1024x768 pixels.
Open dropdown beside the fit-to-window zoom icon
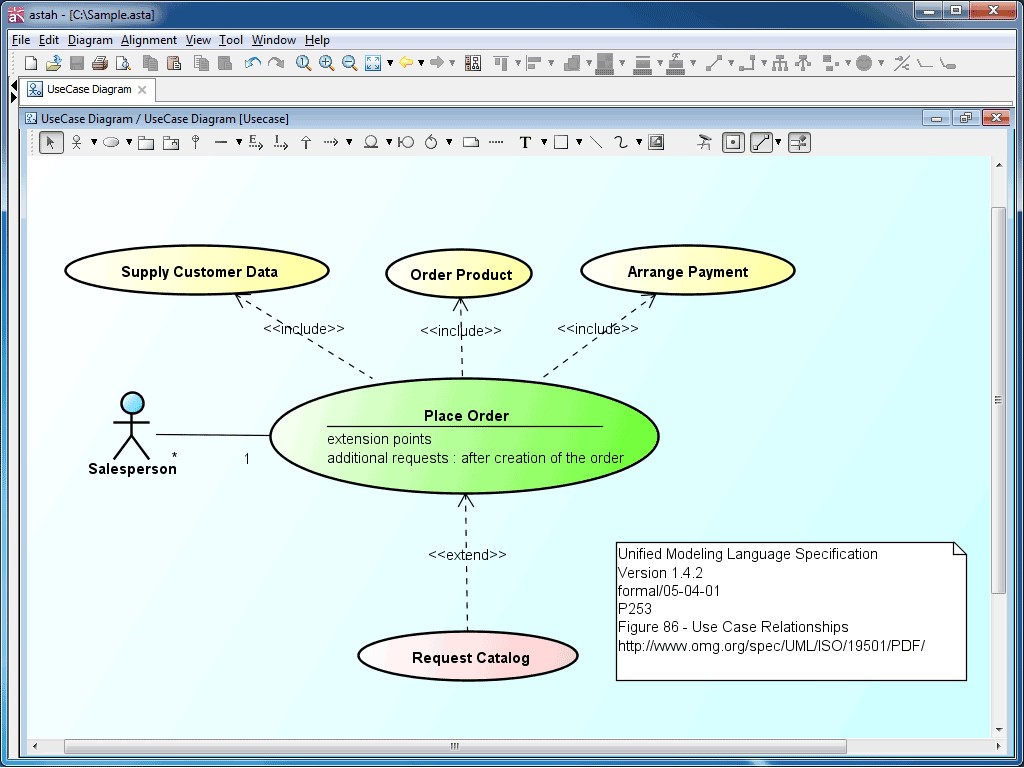[x=390, y=63]
